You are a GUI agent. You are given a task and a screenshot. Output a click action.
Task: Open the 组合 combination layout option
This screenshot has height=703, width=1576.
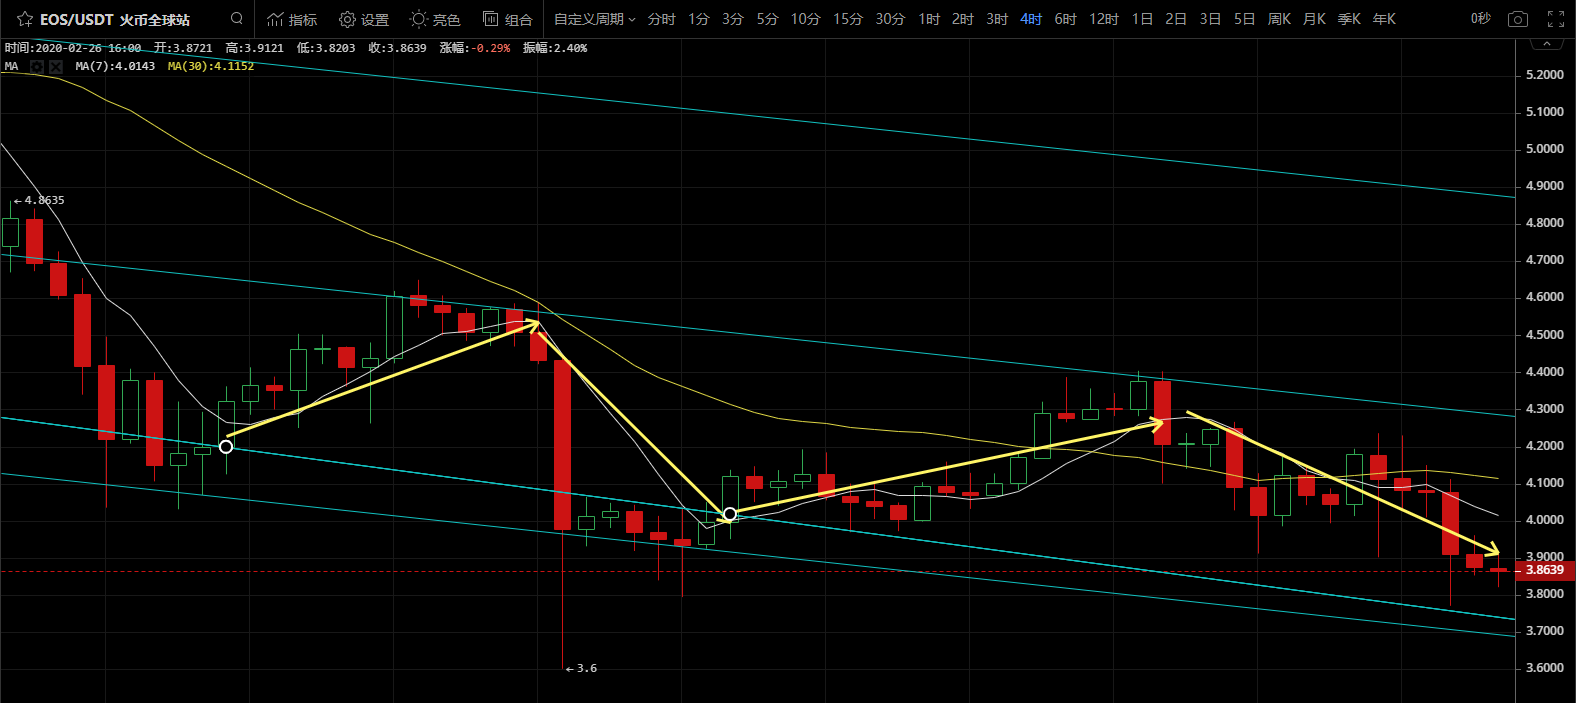coord(507,19)
